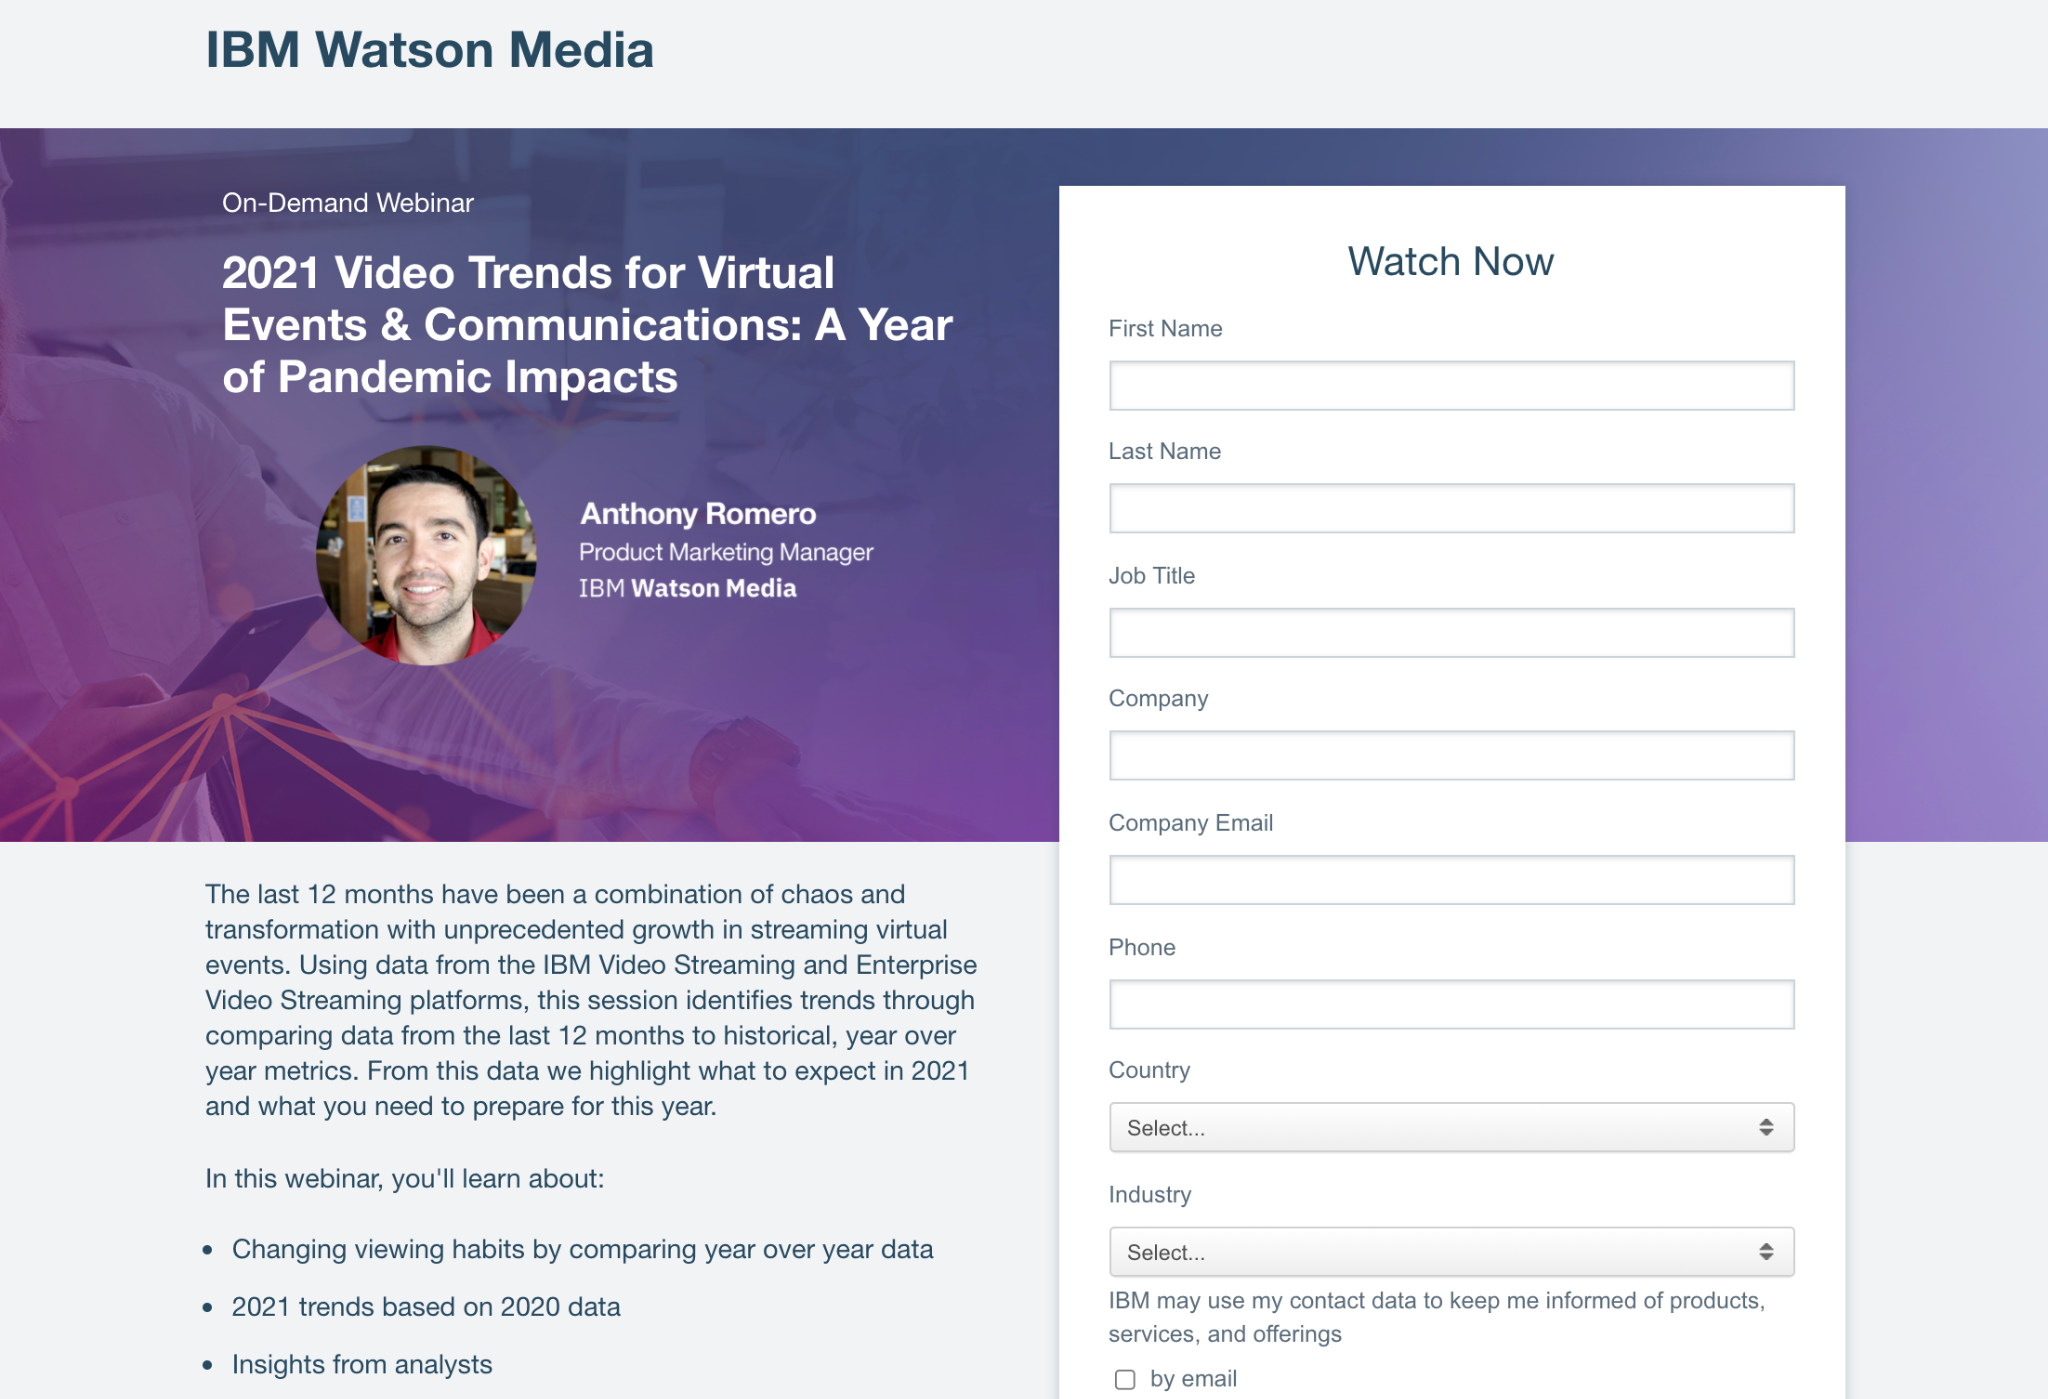Viewport: 2048px width, 1399px height.
Task: Click the 'Insights from analysts' bullet
Action: point(362,1365)
